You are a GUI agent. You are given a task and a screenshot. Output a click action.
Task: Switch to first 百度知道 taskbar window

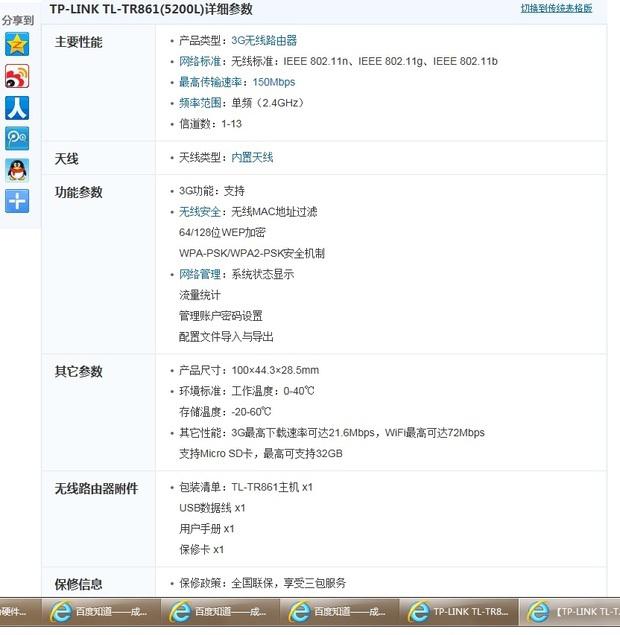click(101, 612)
